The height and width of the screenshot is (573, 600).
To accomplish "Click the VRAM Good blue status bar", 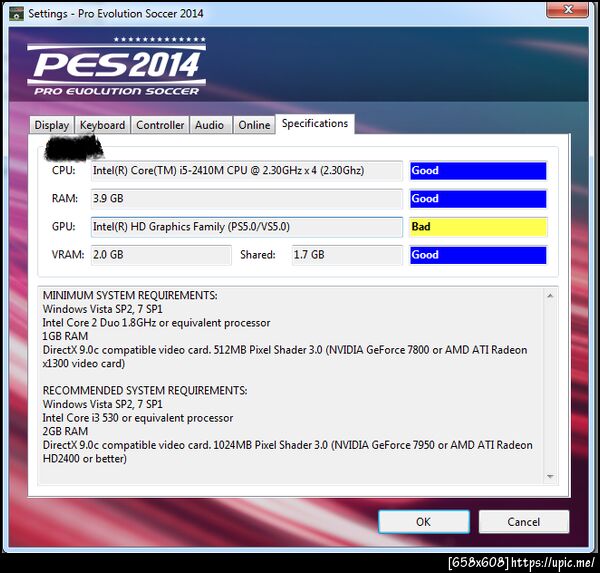I will [478, 255].
